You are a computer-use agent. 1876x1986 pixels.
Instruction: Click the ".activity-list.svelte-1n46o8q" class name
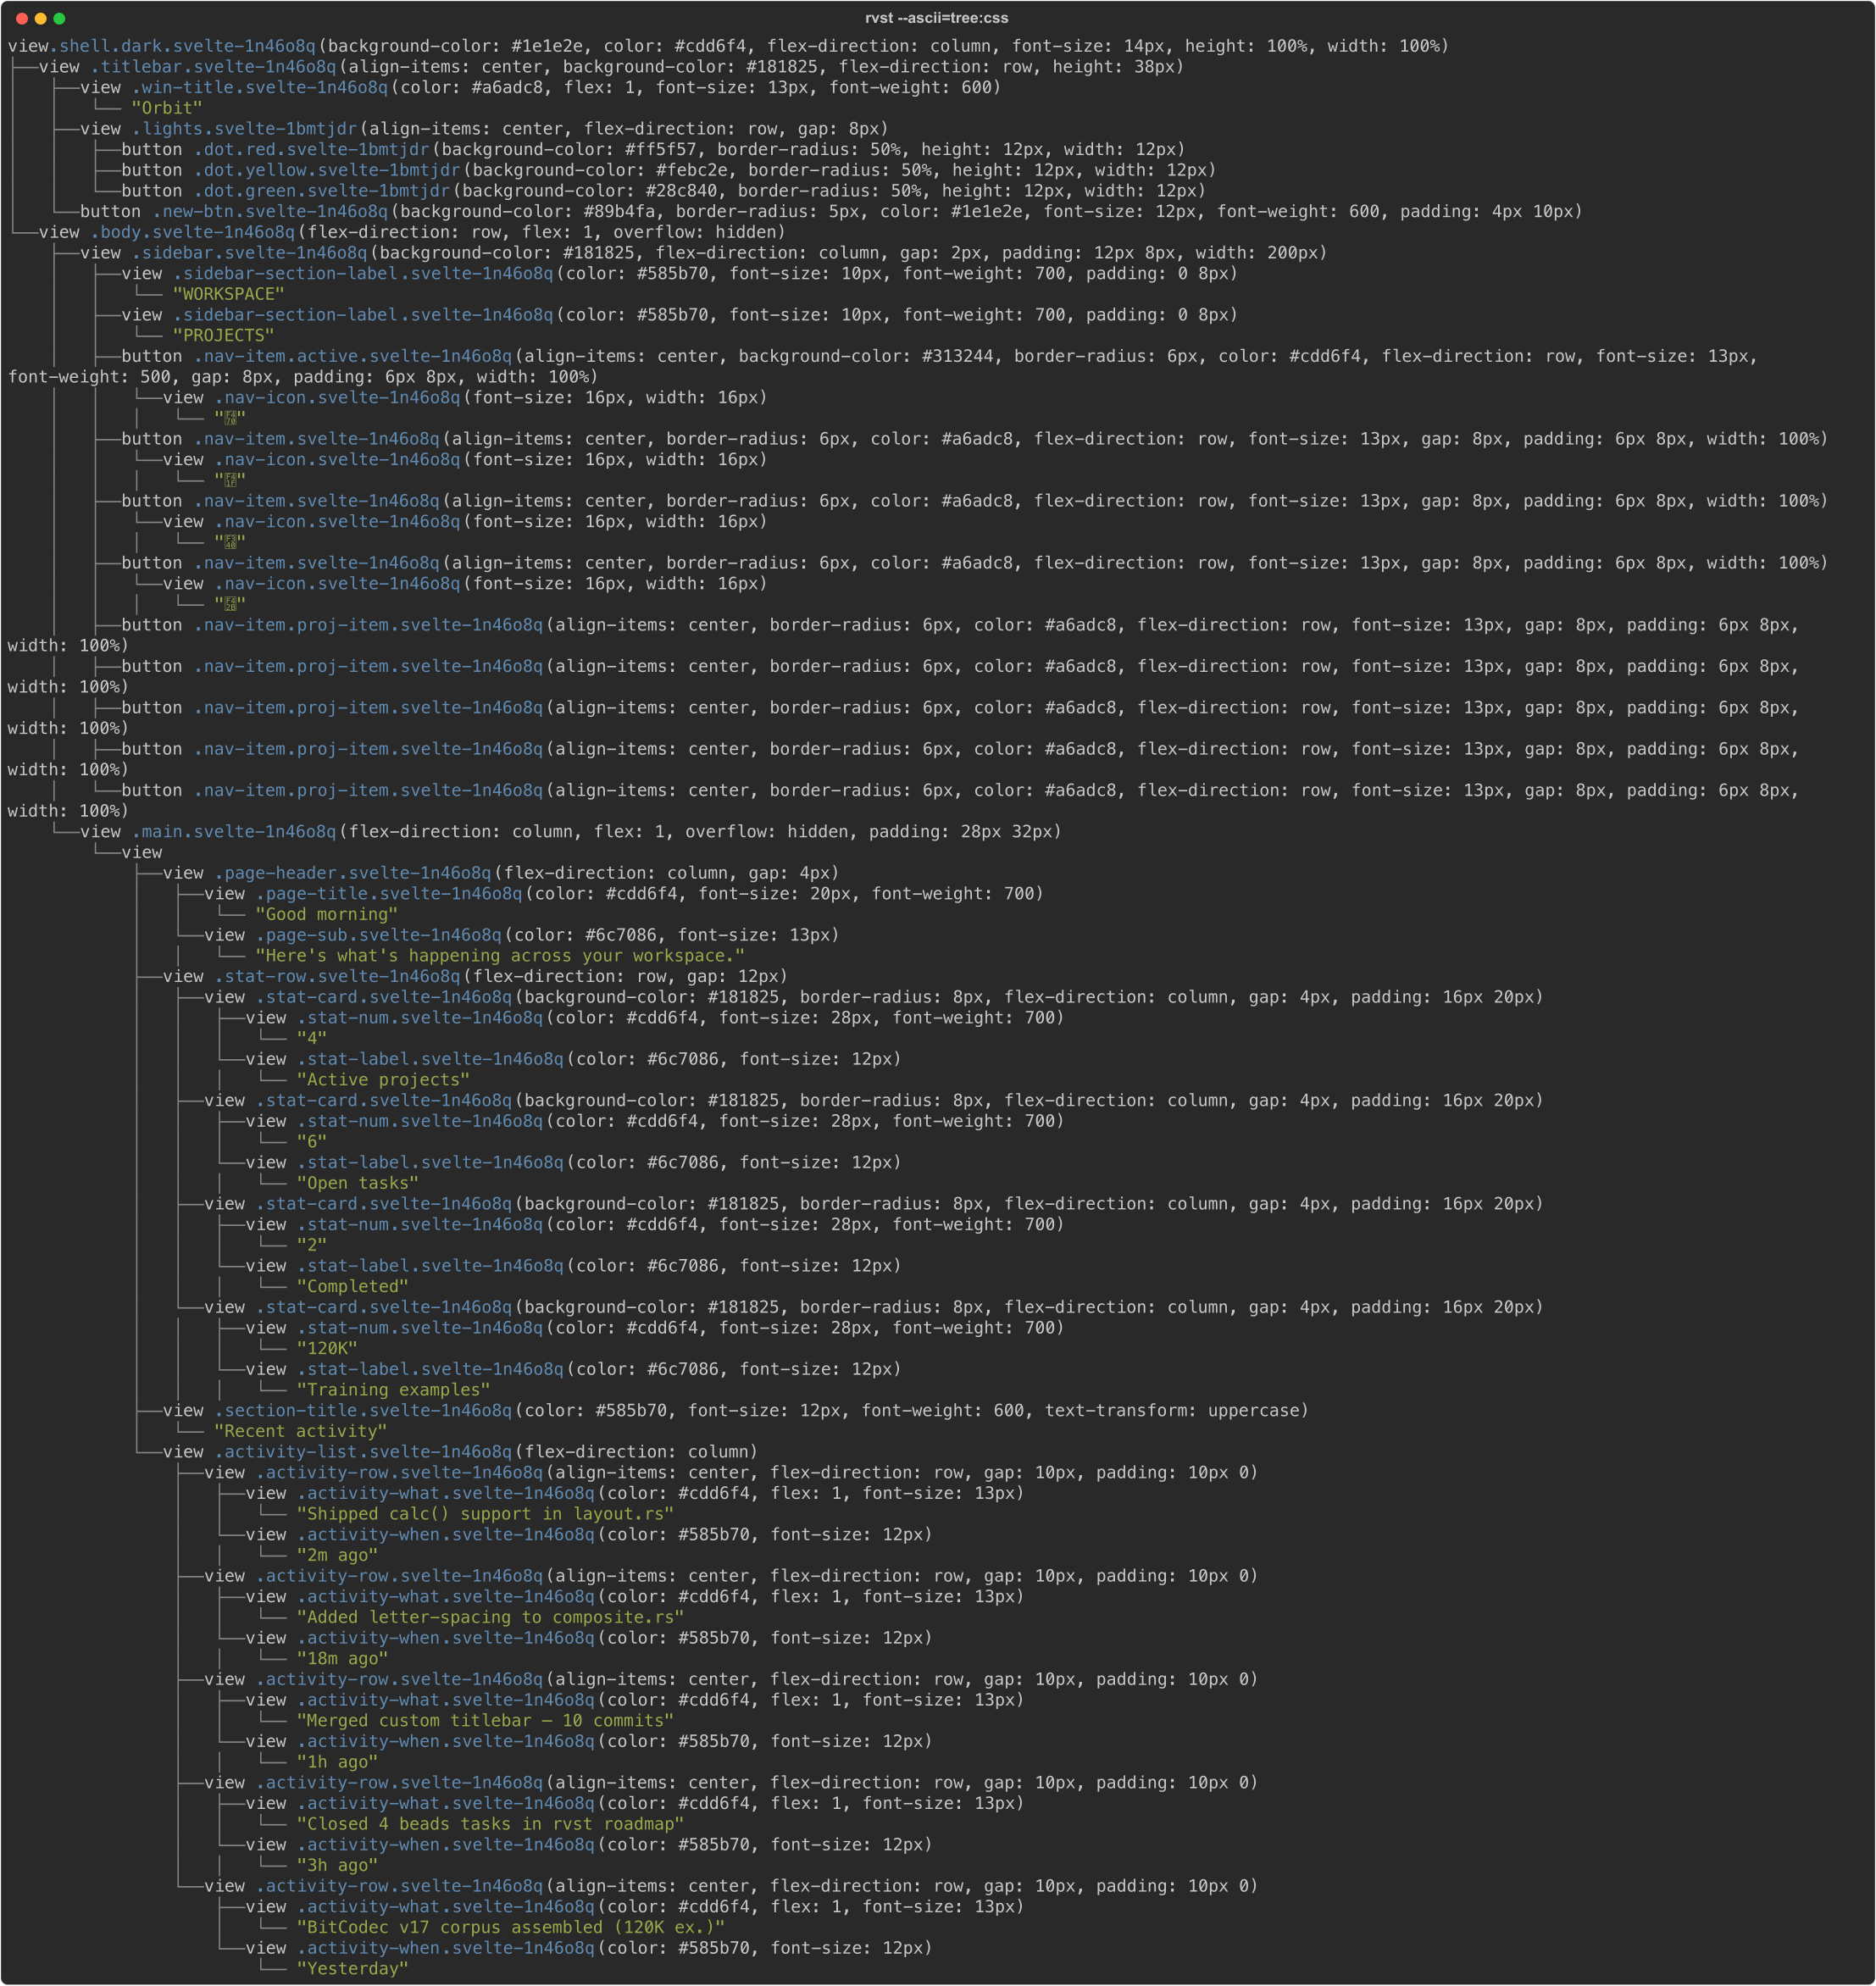click(x=363, y=1452)
